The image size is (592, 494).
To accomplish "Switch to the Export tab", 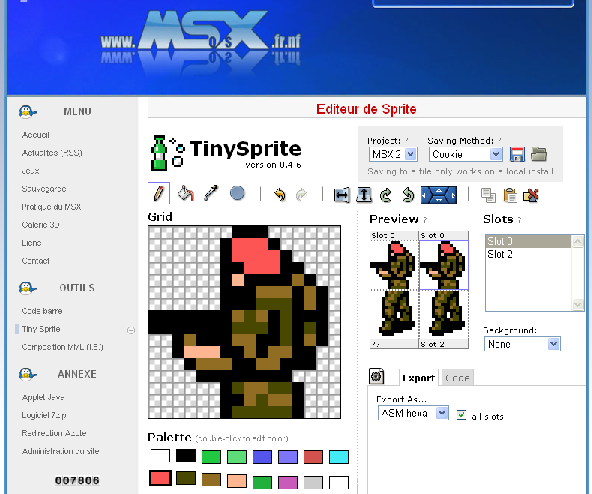I will click(418, 378).
